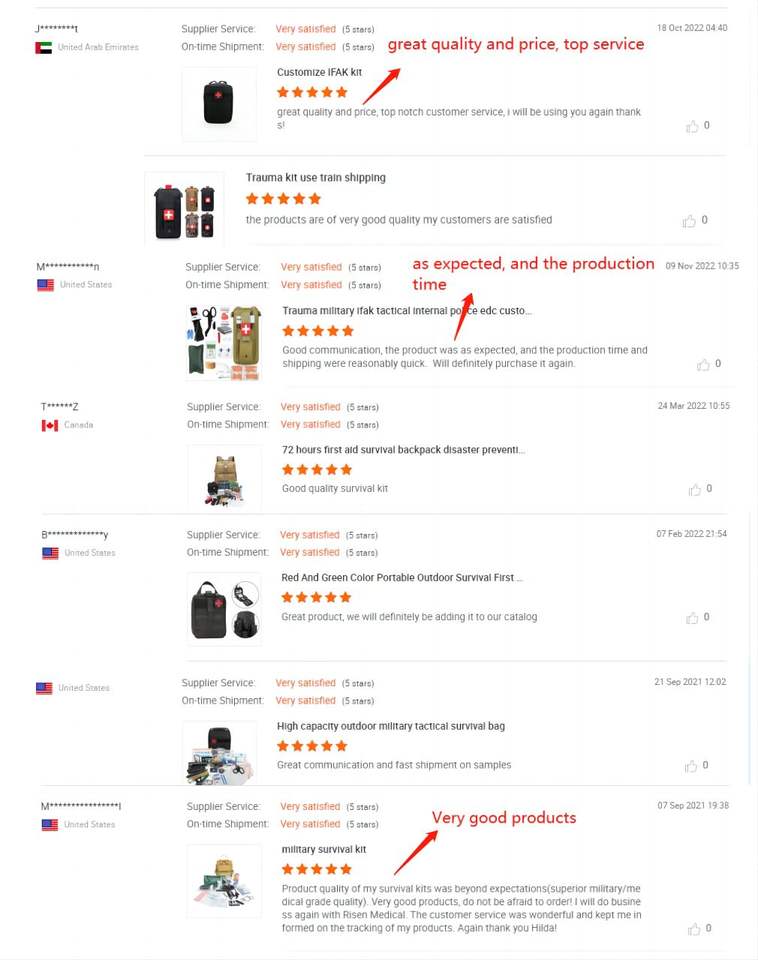Viewport: 758px width, 960px height.
Task: Open Trauma military ifak tactical product title
Action: pos(407,311)
